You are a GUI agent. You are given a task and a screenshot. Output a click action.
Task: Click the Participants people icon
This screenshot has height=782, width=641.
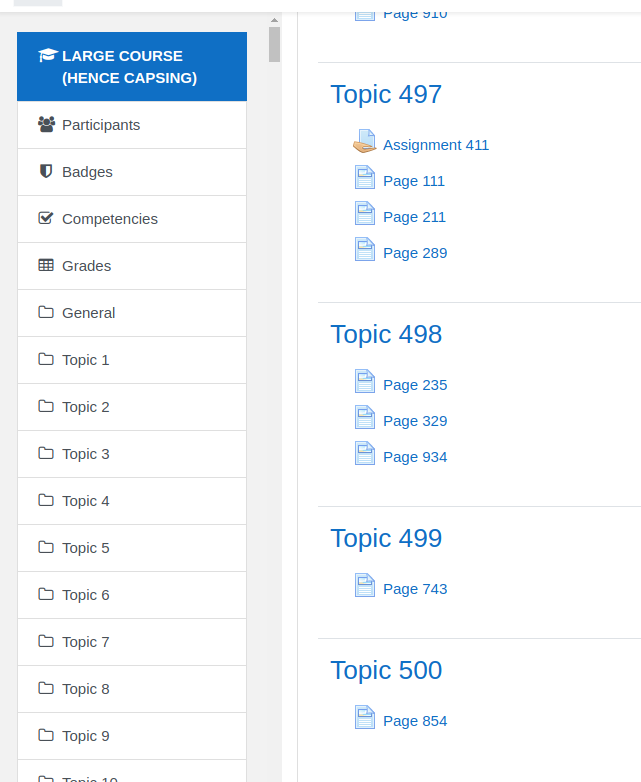pyautogui.click(x=46, y=124)
